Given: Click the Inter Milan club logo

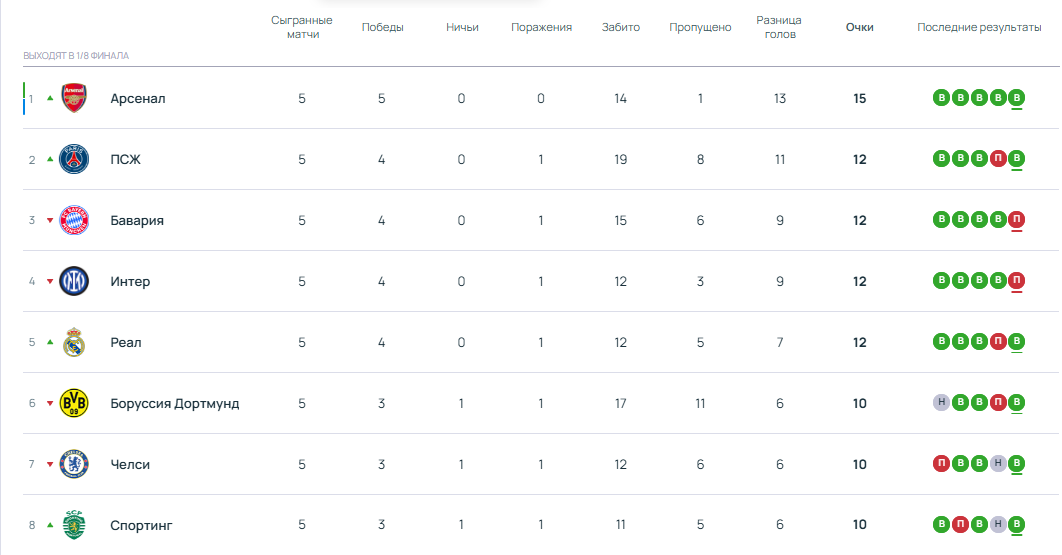Looking at the screenshot, I should [74, 281].
